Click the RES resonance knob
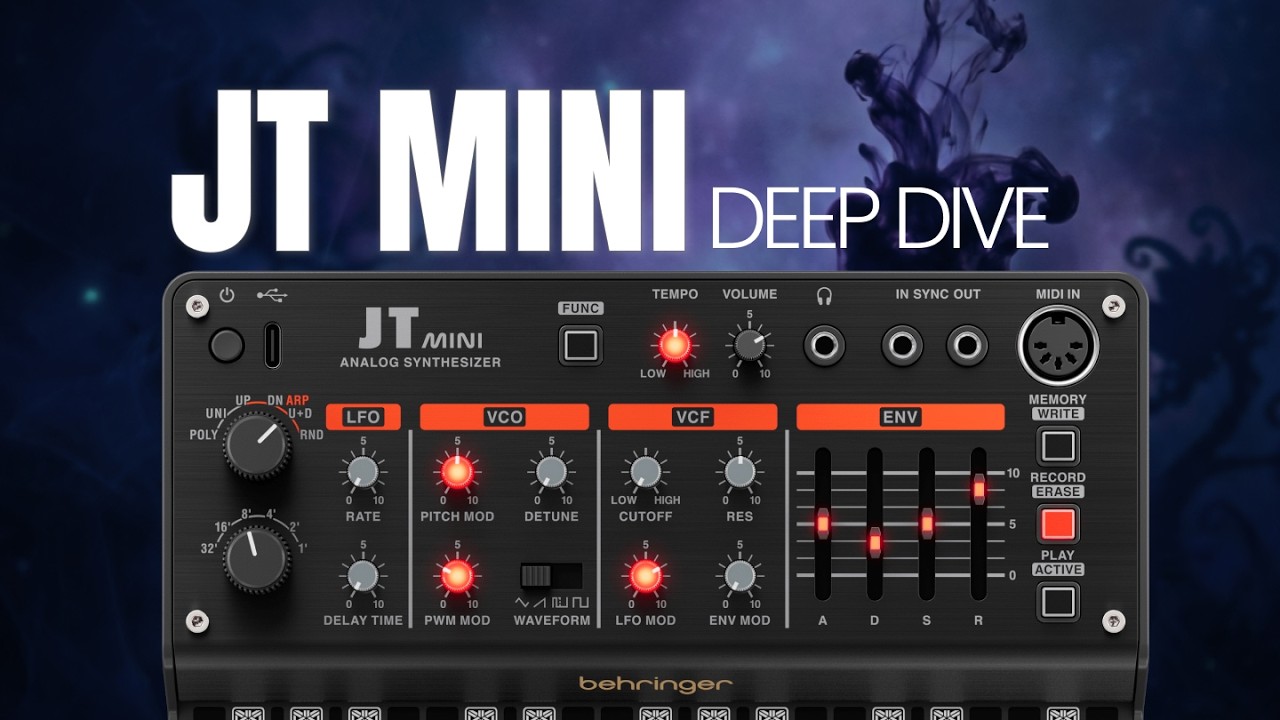 tap(739, 471)
